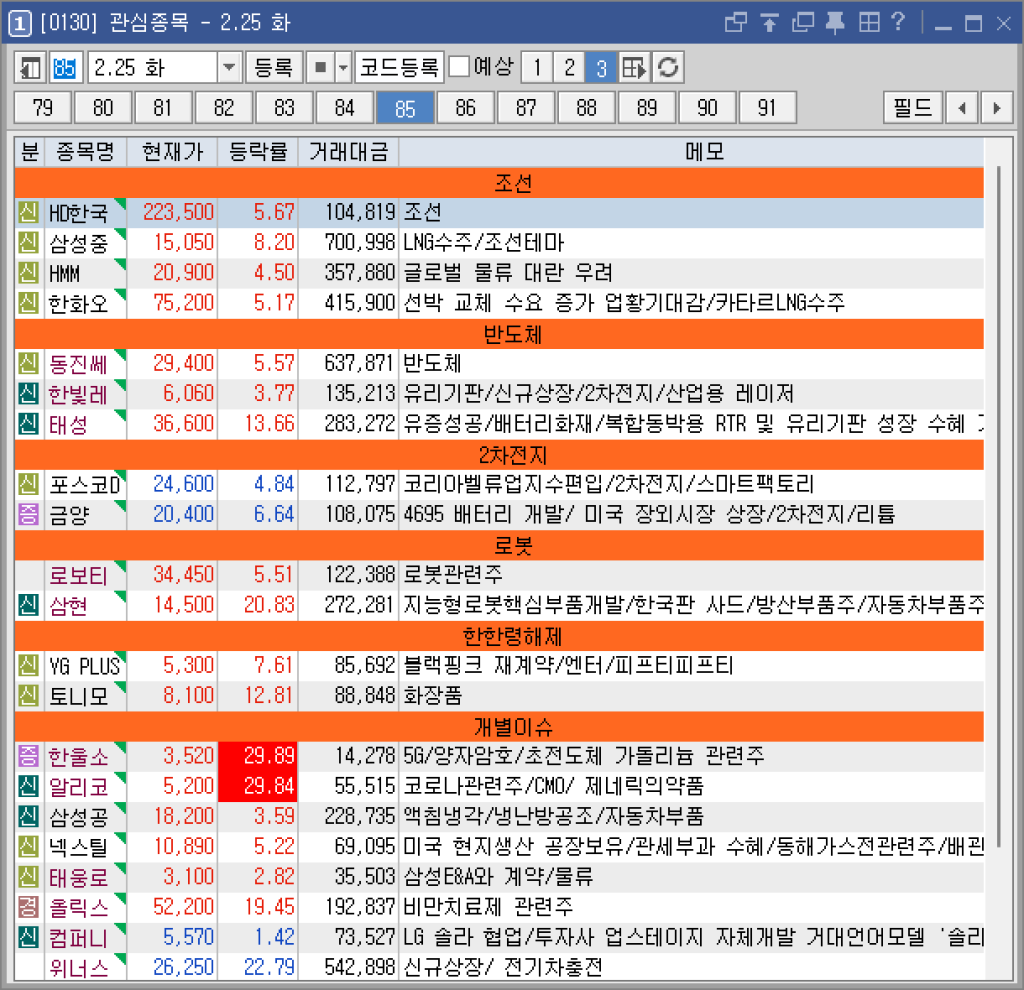Switch to group tab 91
This screenshot has width=1024, height=990.
[x=767, y=108]
